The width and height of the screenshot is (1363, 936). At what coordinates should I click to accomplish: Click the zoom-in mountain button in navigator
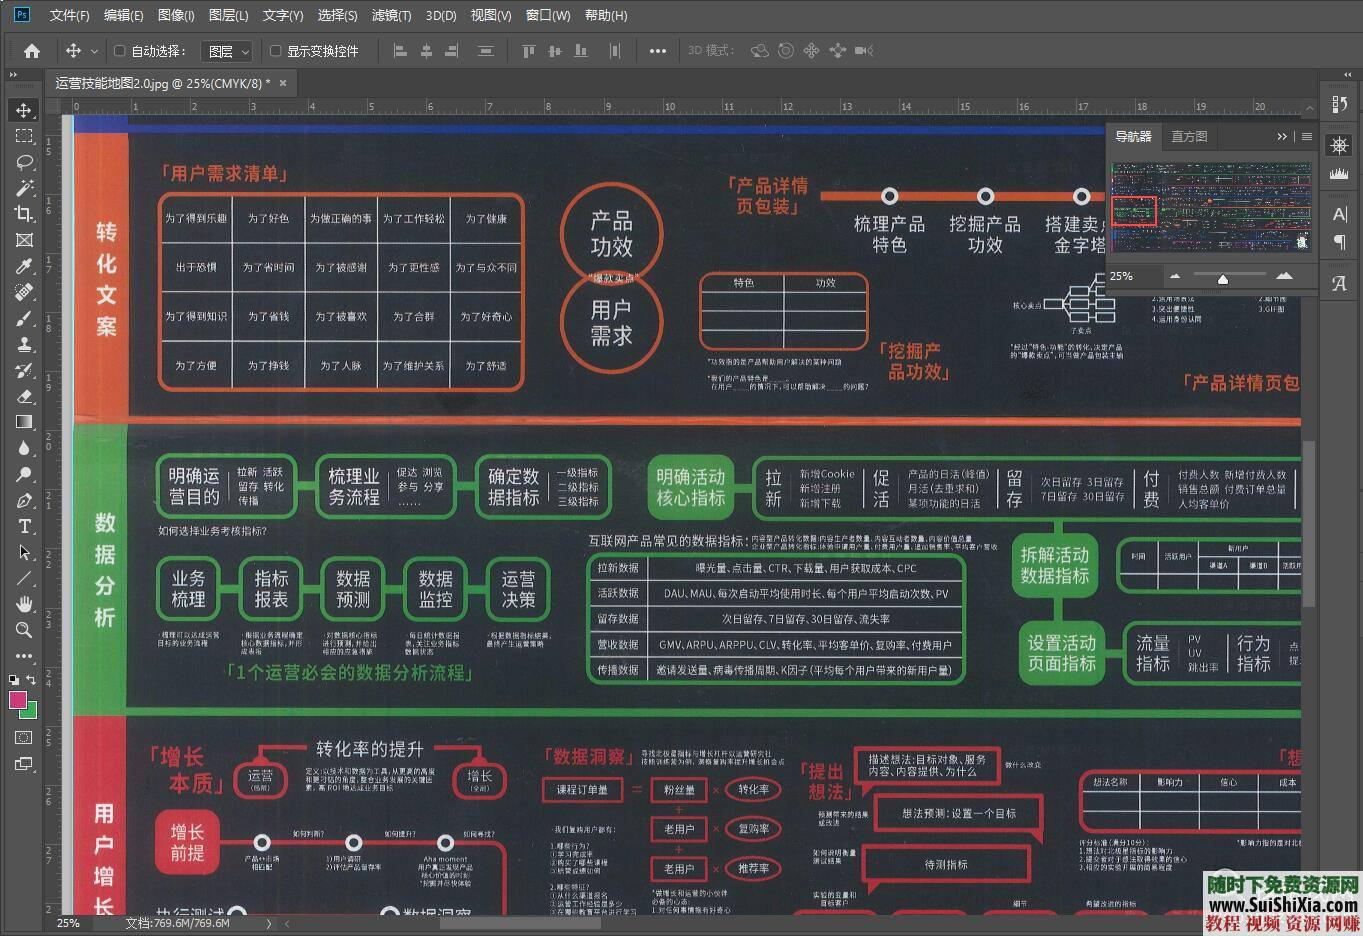point(1284,276)
